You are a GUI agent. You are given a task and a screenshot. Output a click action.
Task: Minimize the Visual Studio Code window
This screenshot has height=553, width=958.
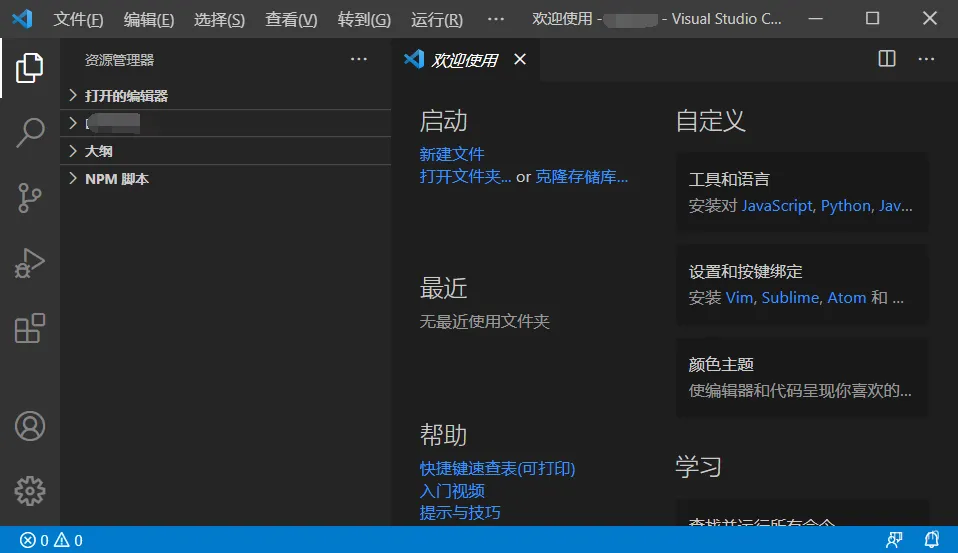[815, 19]
